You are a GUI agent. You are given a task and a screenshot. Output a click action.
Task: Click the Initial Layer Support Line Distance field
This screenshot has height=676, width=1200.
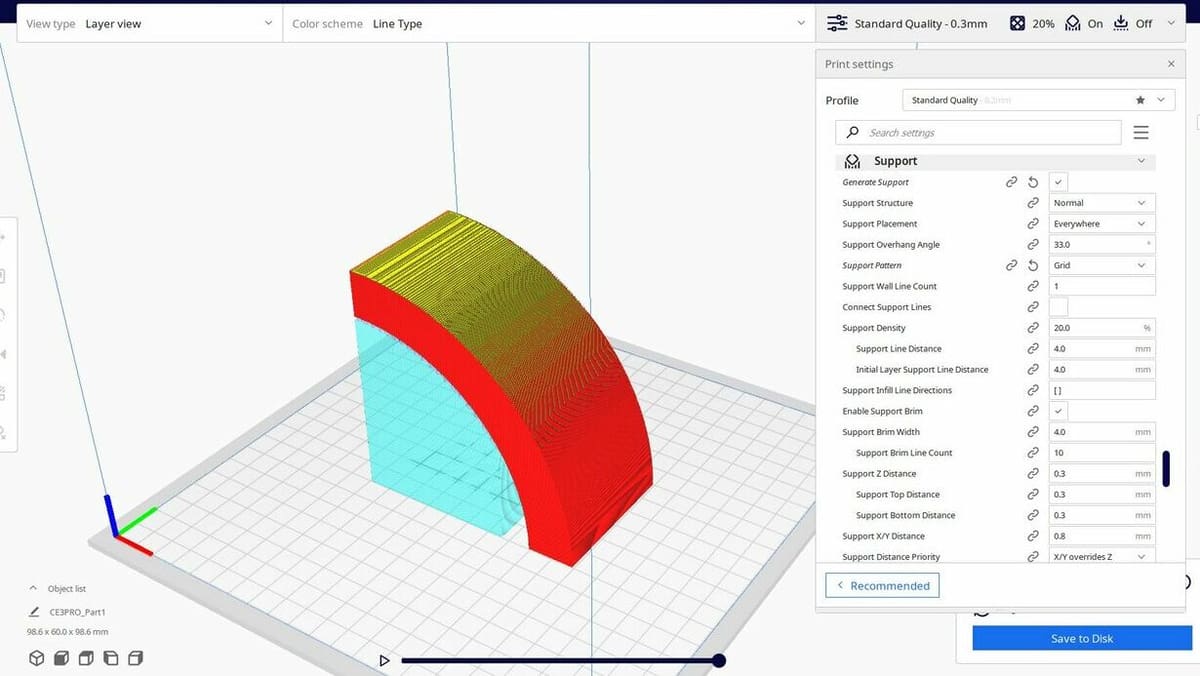[x=1102, y=369]
